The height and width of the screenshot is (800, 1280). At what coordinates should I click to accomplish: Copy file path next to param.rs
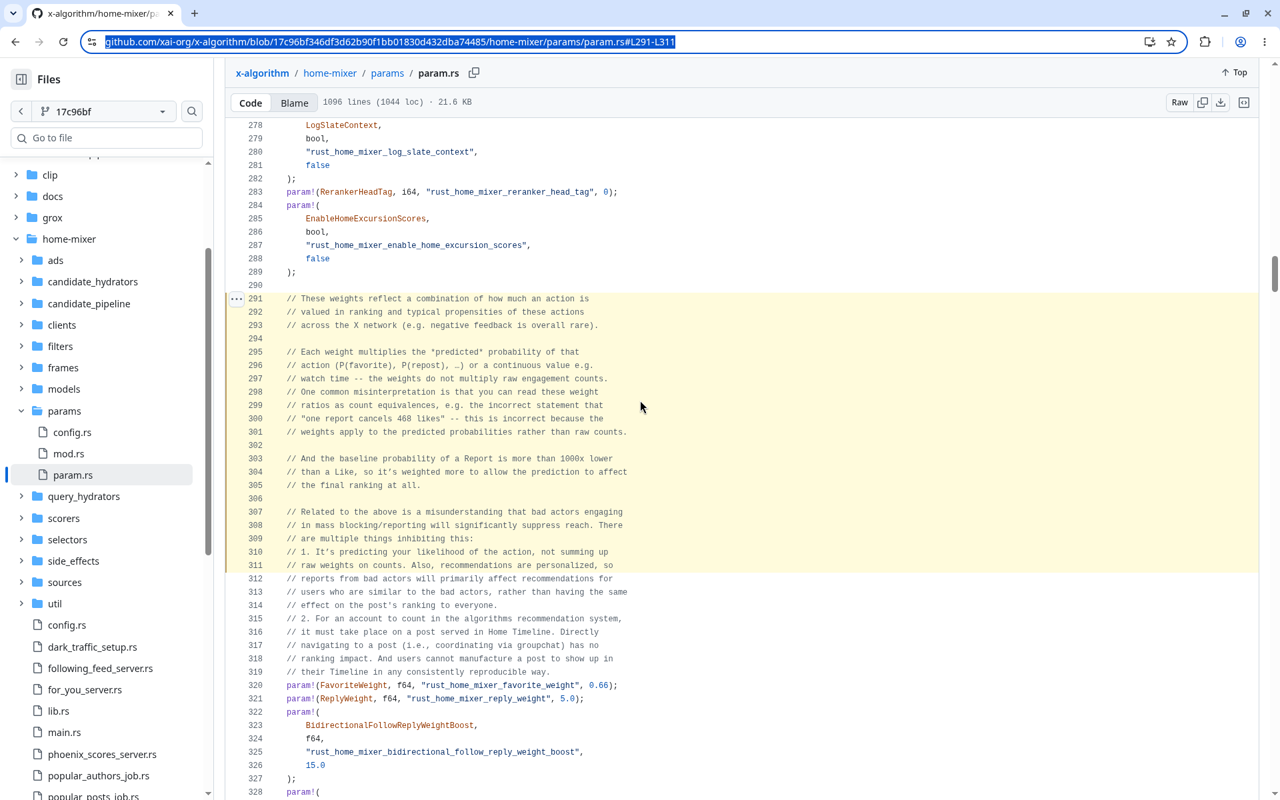[x=474, y=73]
